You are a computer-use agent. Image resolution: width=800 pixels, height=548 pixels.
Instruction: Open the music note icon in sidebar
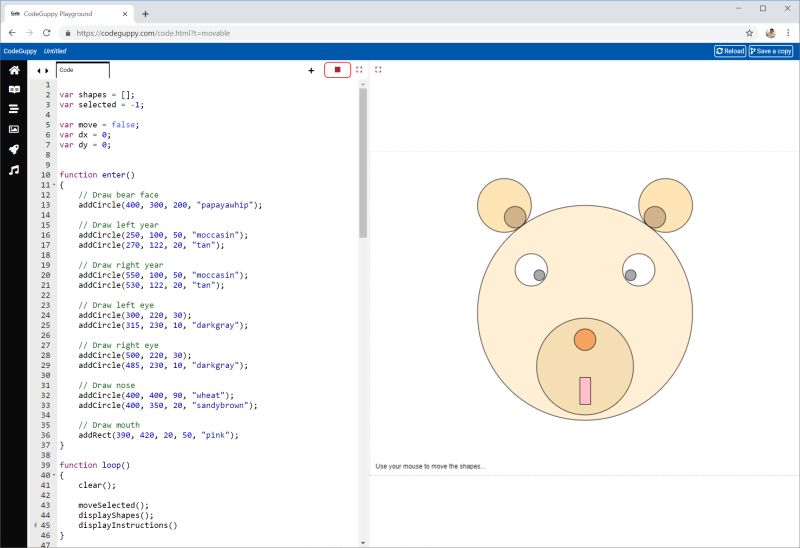14,170
